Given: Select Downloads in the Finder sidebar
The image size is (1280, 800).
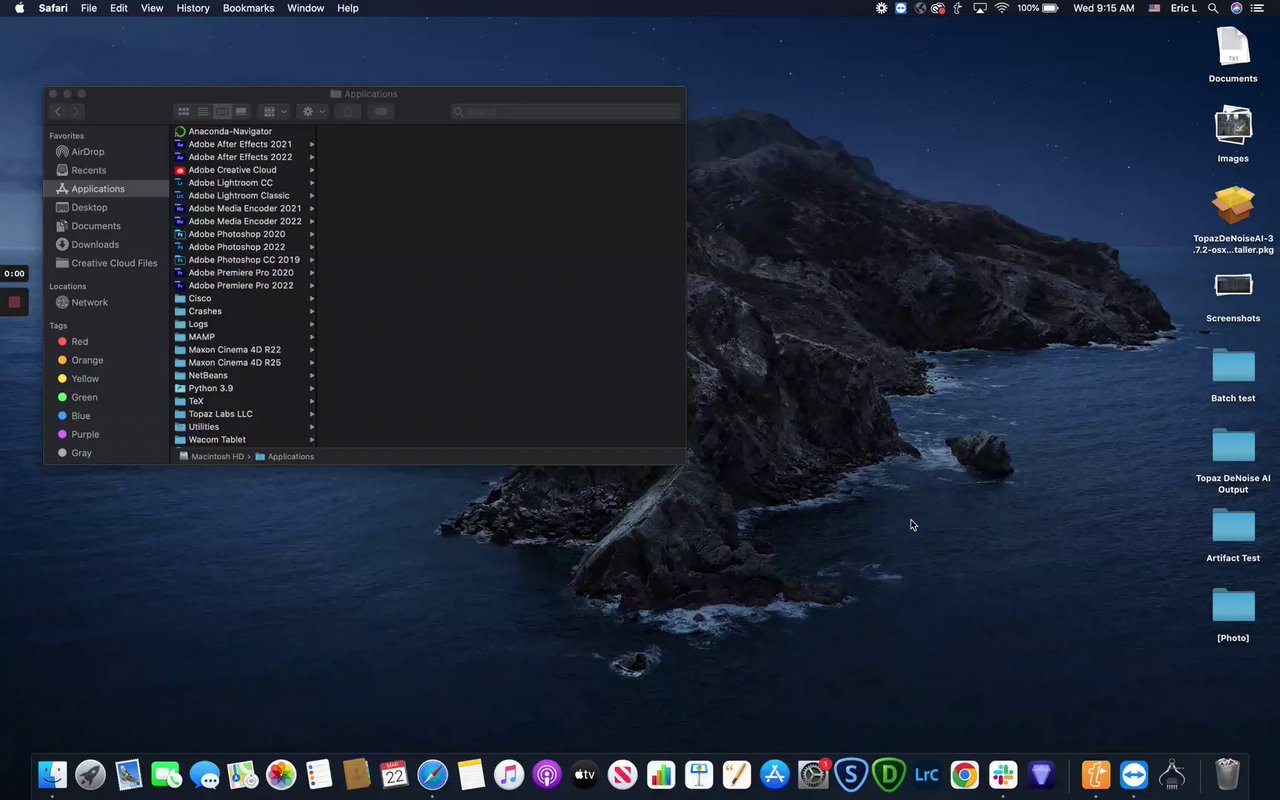Looking at the screenshot, I should [x=95, y=244].
